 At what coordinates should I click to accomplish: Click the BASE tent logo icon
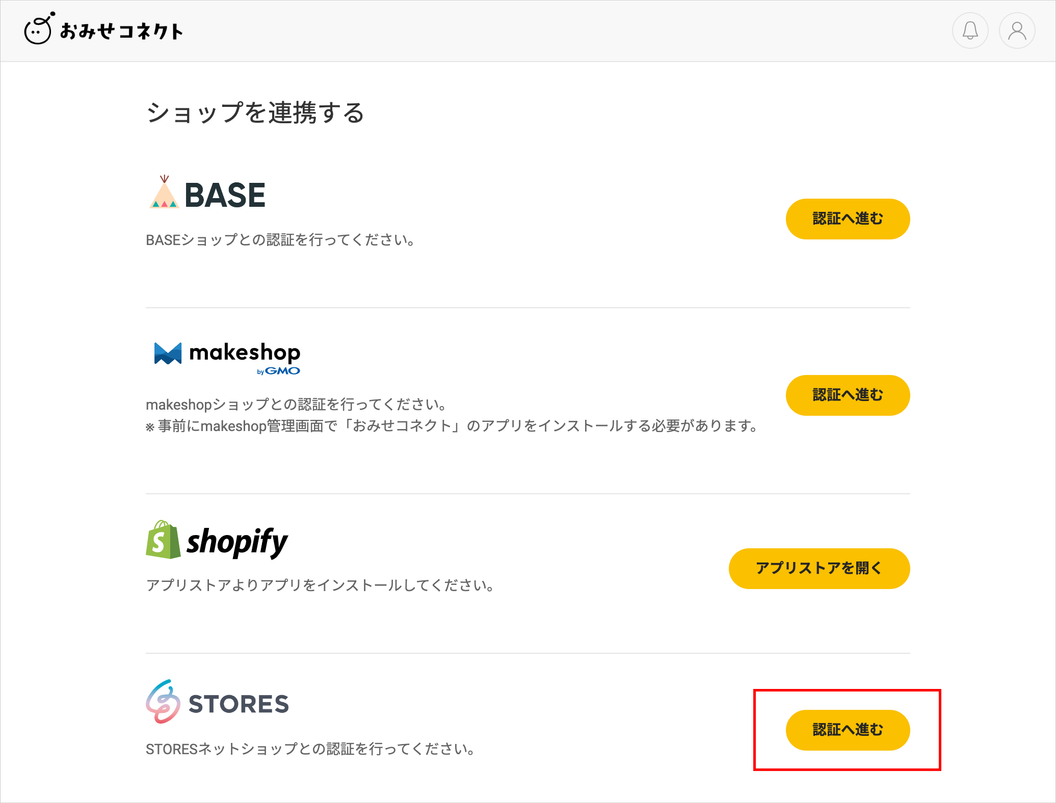164,192
